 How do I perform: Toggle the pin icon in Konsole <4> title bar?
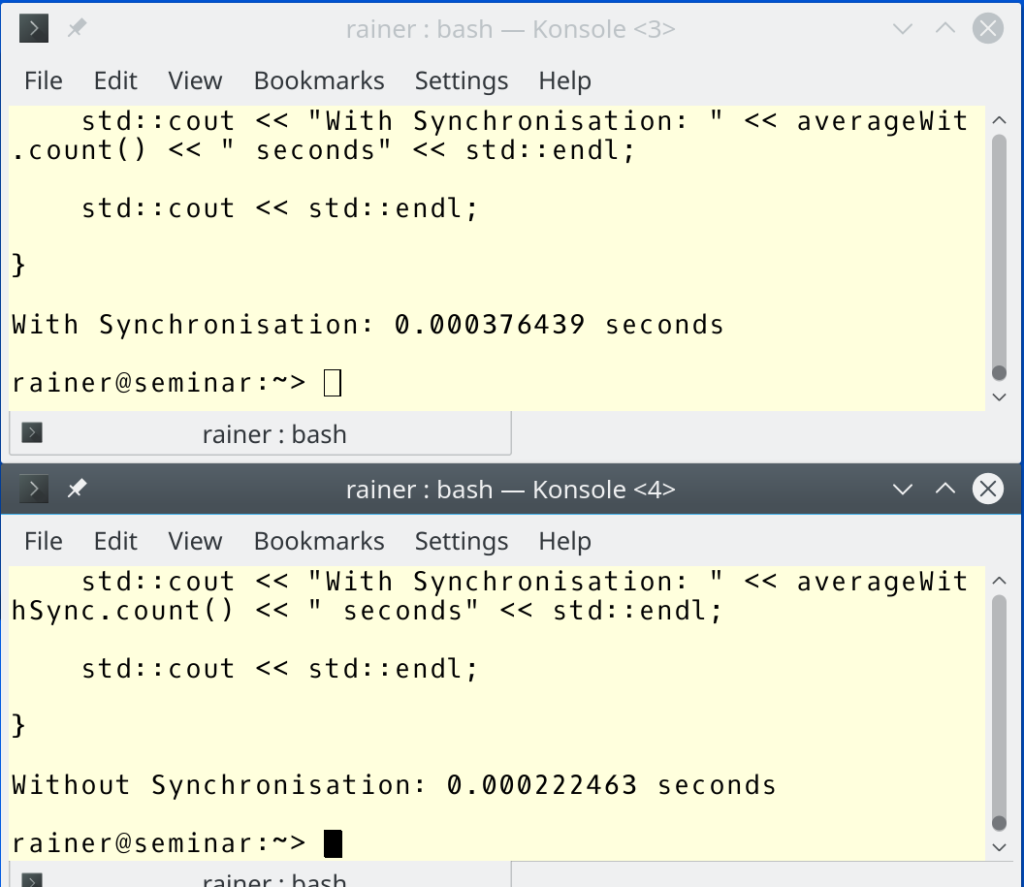(x=77, y=489)
